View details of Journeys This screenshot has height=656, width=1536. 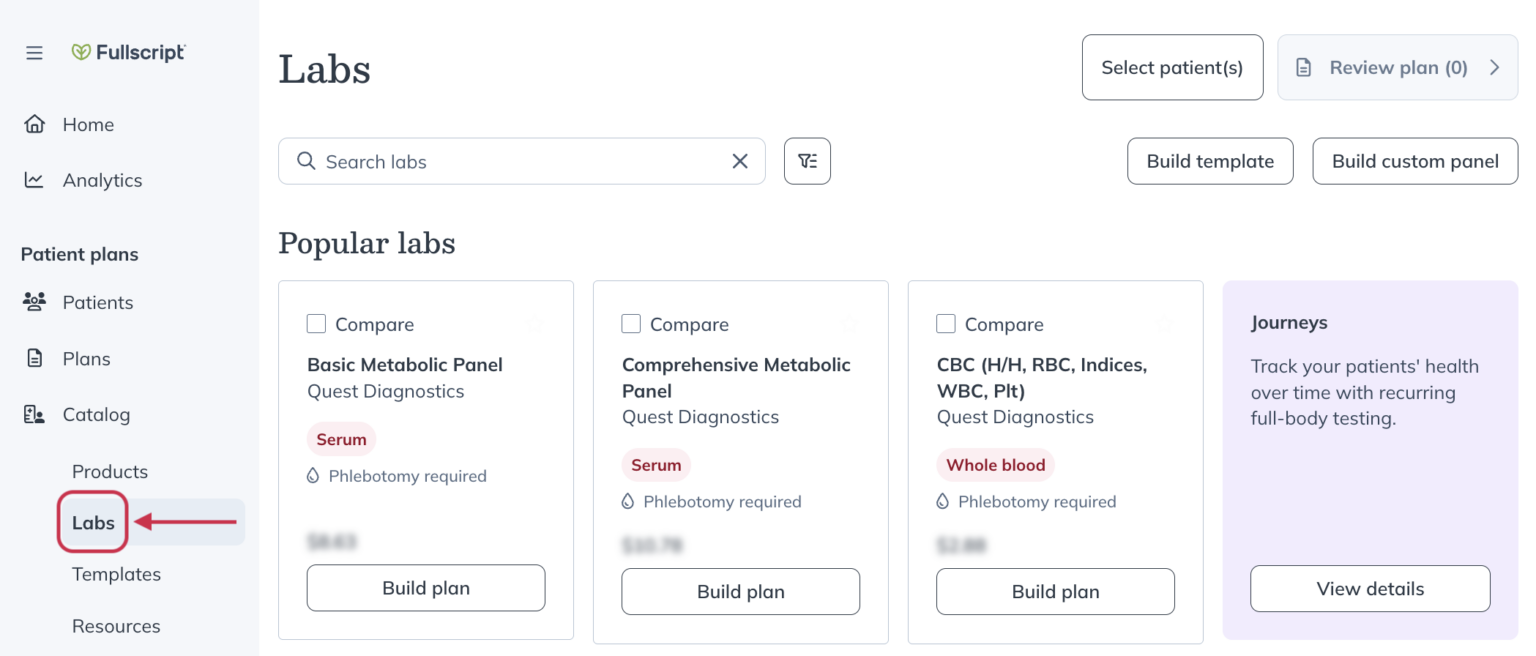1370,588
